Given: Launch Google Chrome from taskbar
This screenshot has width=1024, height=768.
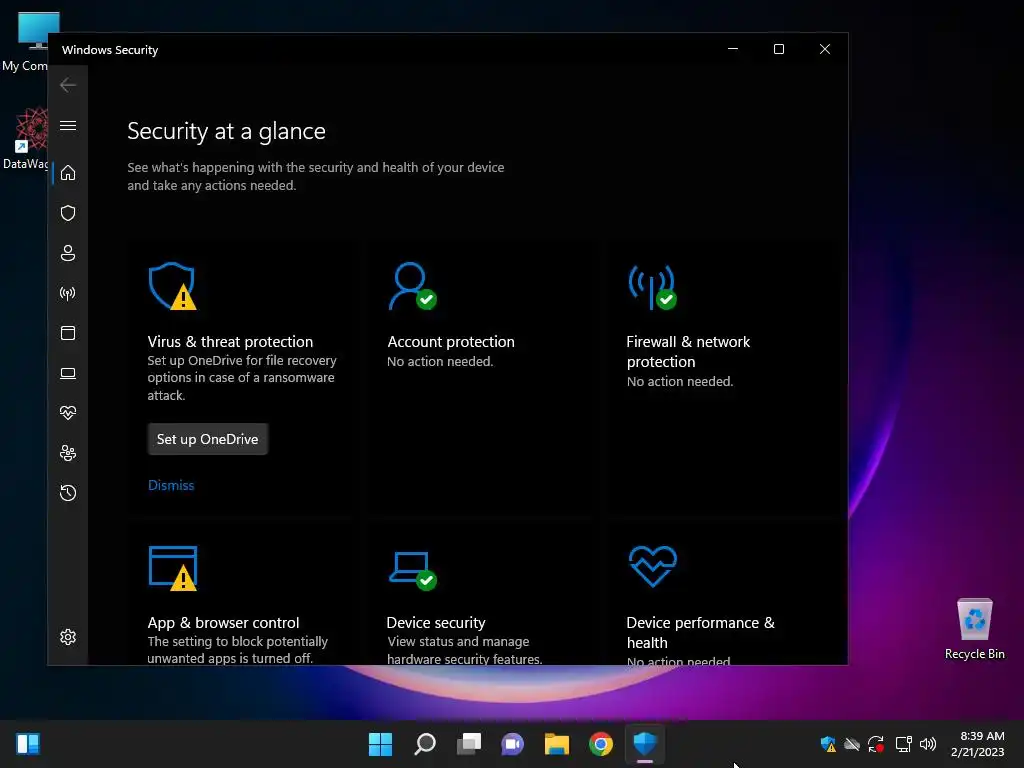Looking at the screenshot, I should 601,744.
